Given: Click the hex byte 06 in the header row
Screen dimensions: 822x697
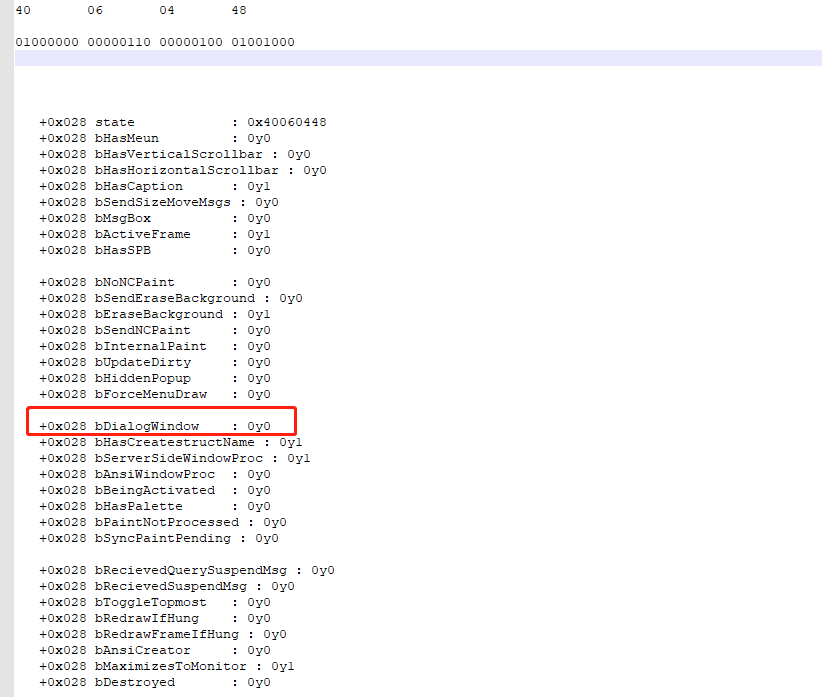Looking at the screenshot, I should pos(95,10).
